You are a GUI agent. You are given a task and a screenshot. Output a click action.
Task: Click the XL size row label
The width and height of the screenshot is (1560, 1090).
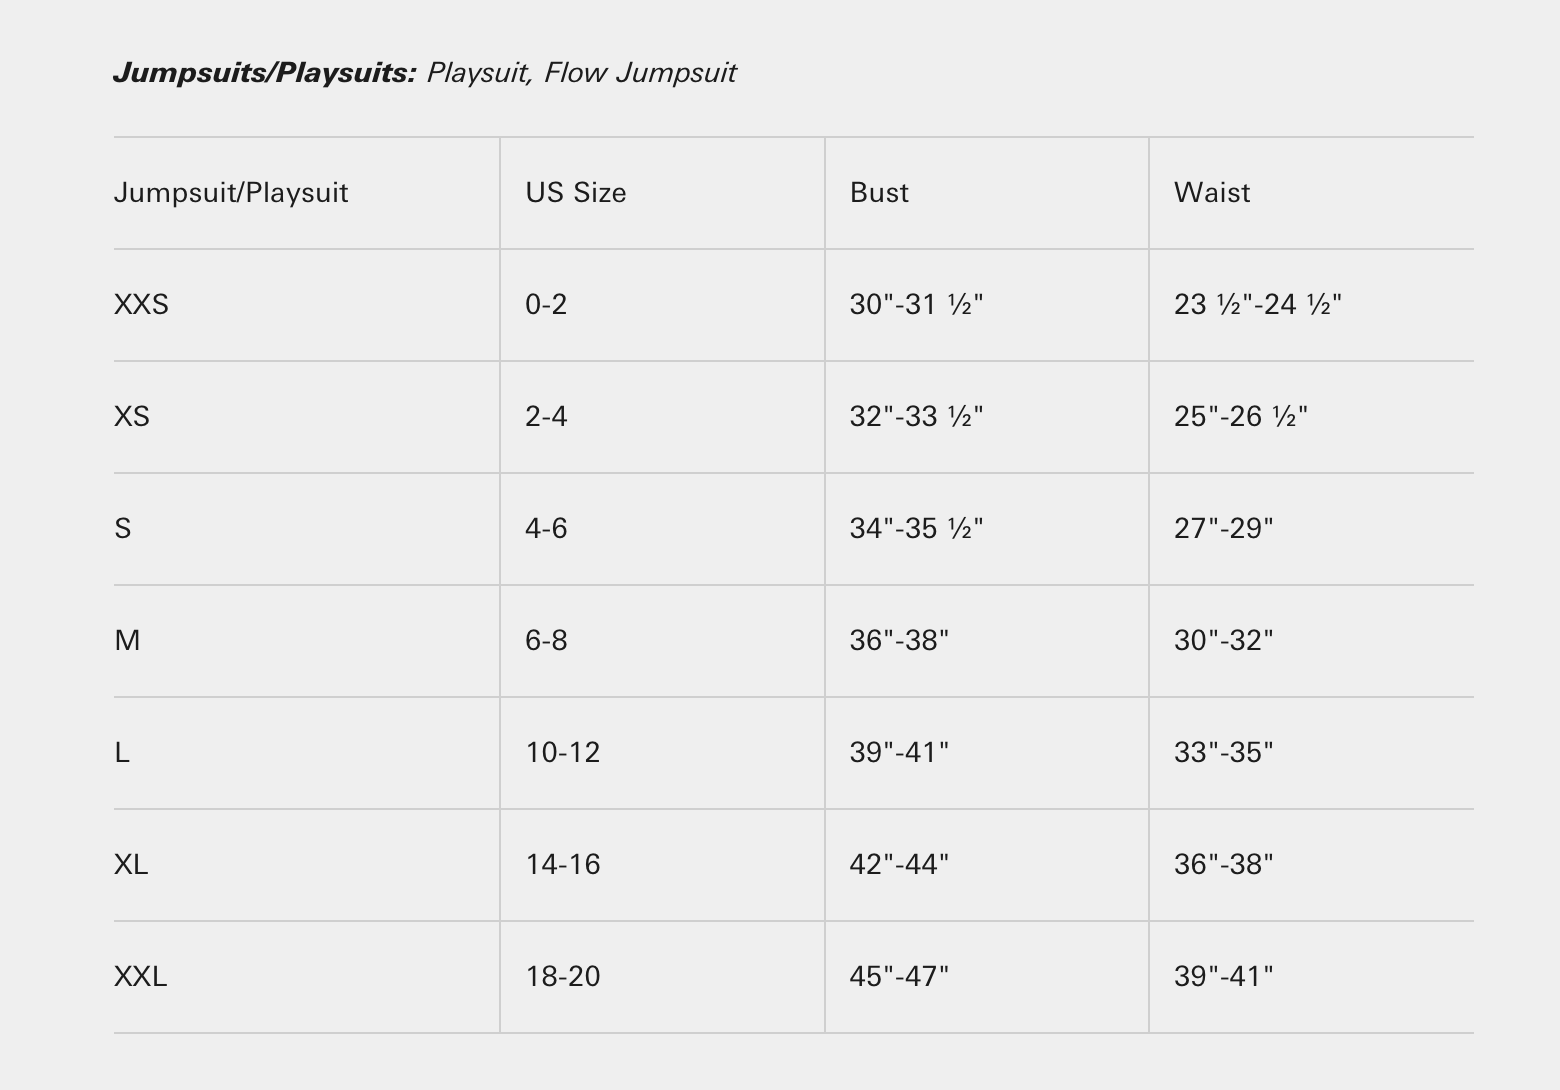131,865
